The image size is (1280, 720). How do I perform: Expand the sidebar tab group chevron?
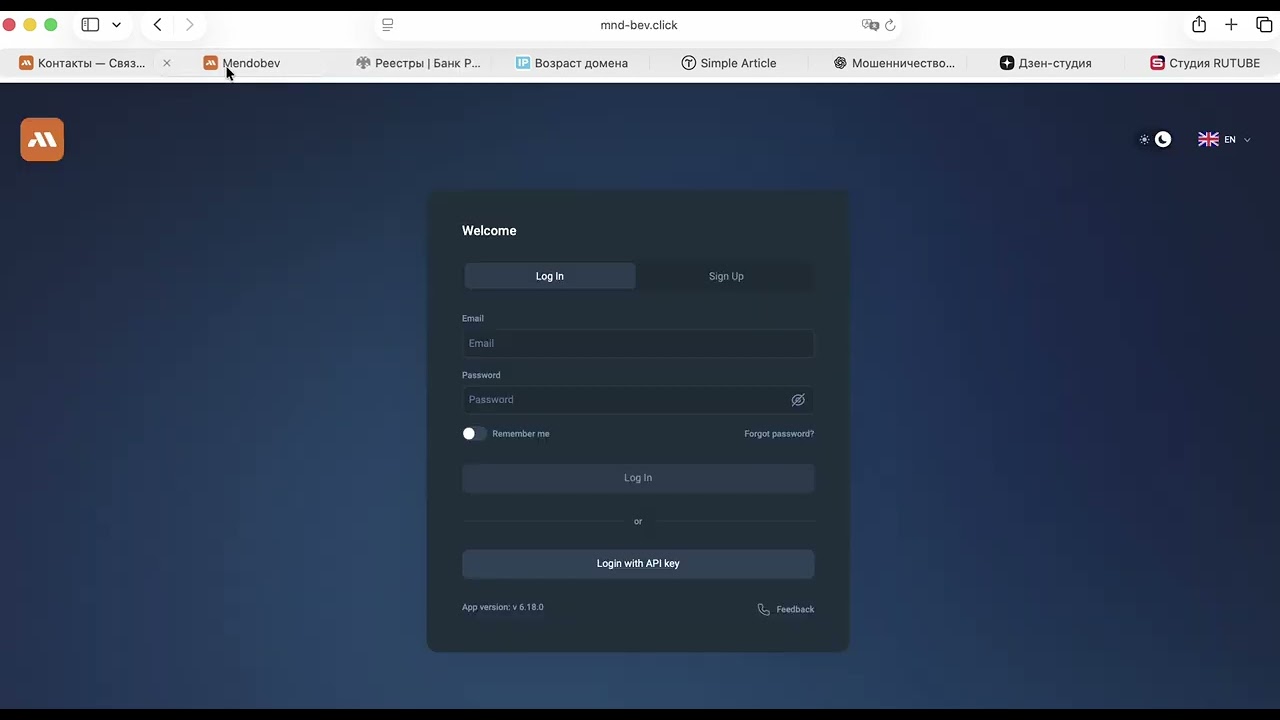[116, 25]
